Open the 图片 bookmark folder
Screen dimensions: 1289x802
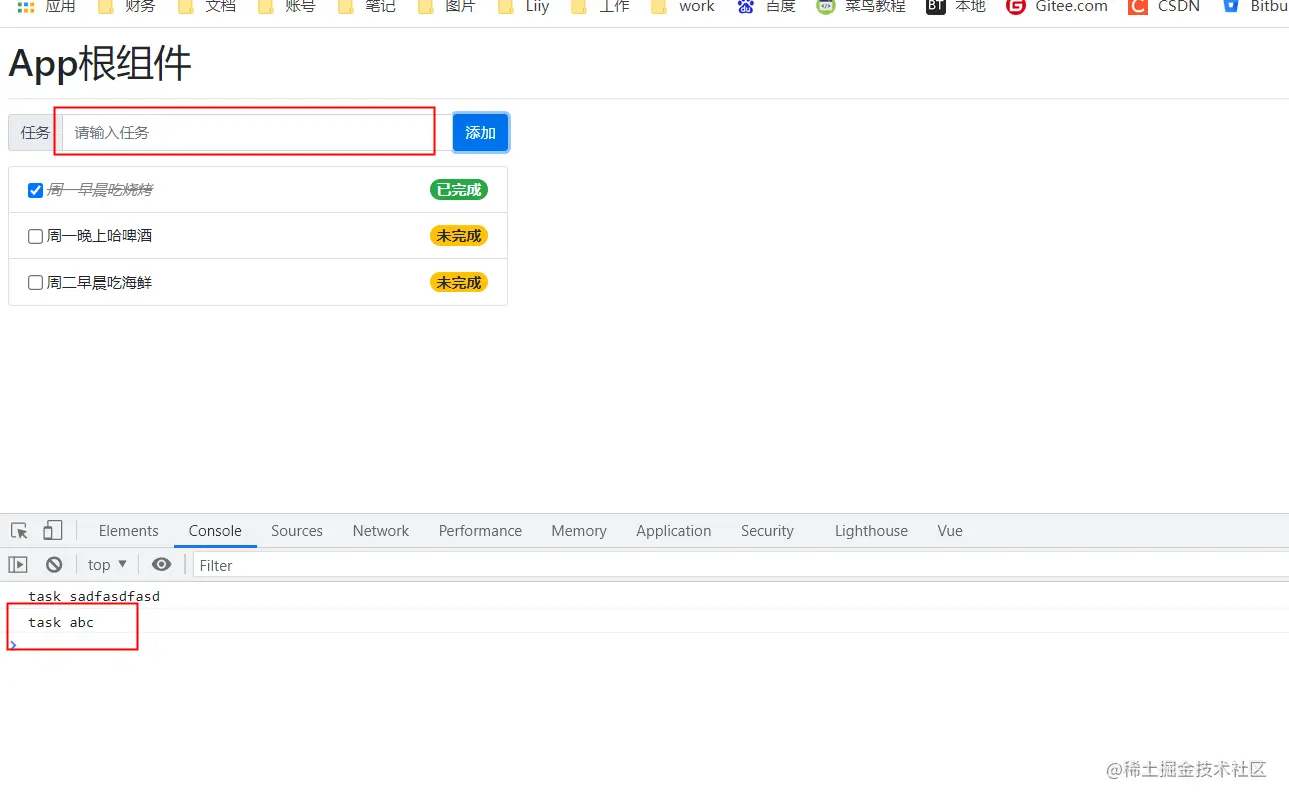pyautogui.click(x=447, y=7)
